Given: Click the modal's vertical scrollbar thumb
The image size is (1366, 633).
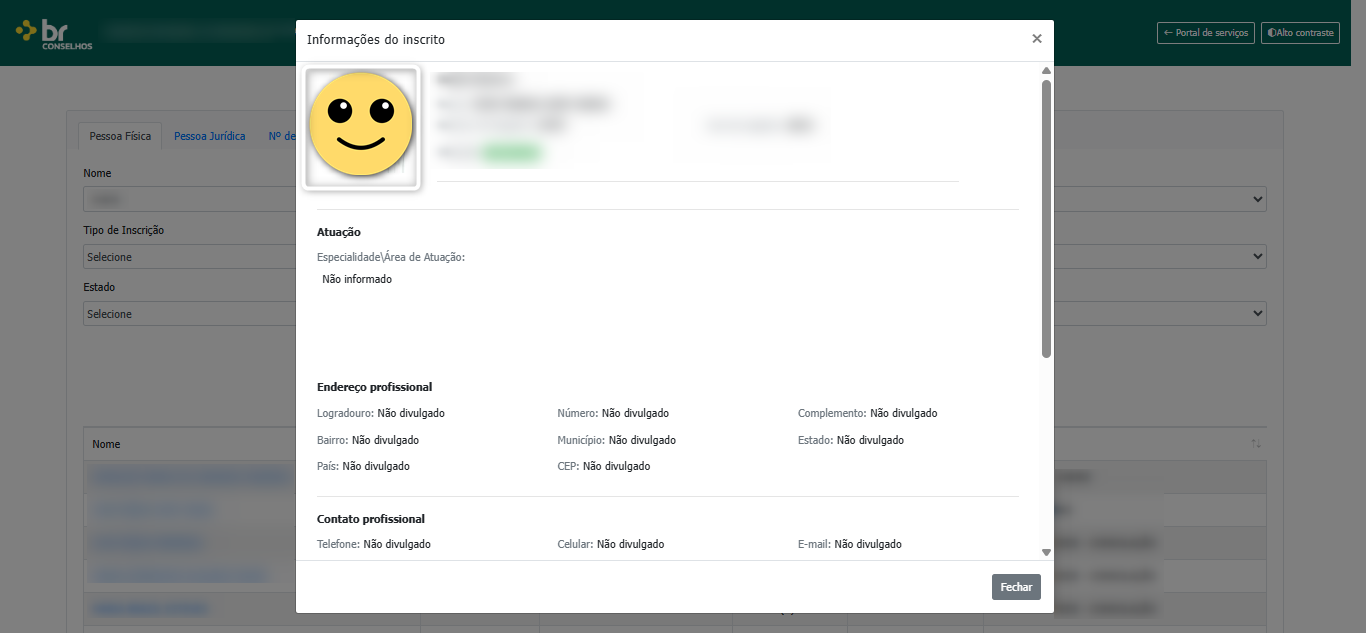Looking at the screenshot, I should click(x=1046, y=219).
